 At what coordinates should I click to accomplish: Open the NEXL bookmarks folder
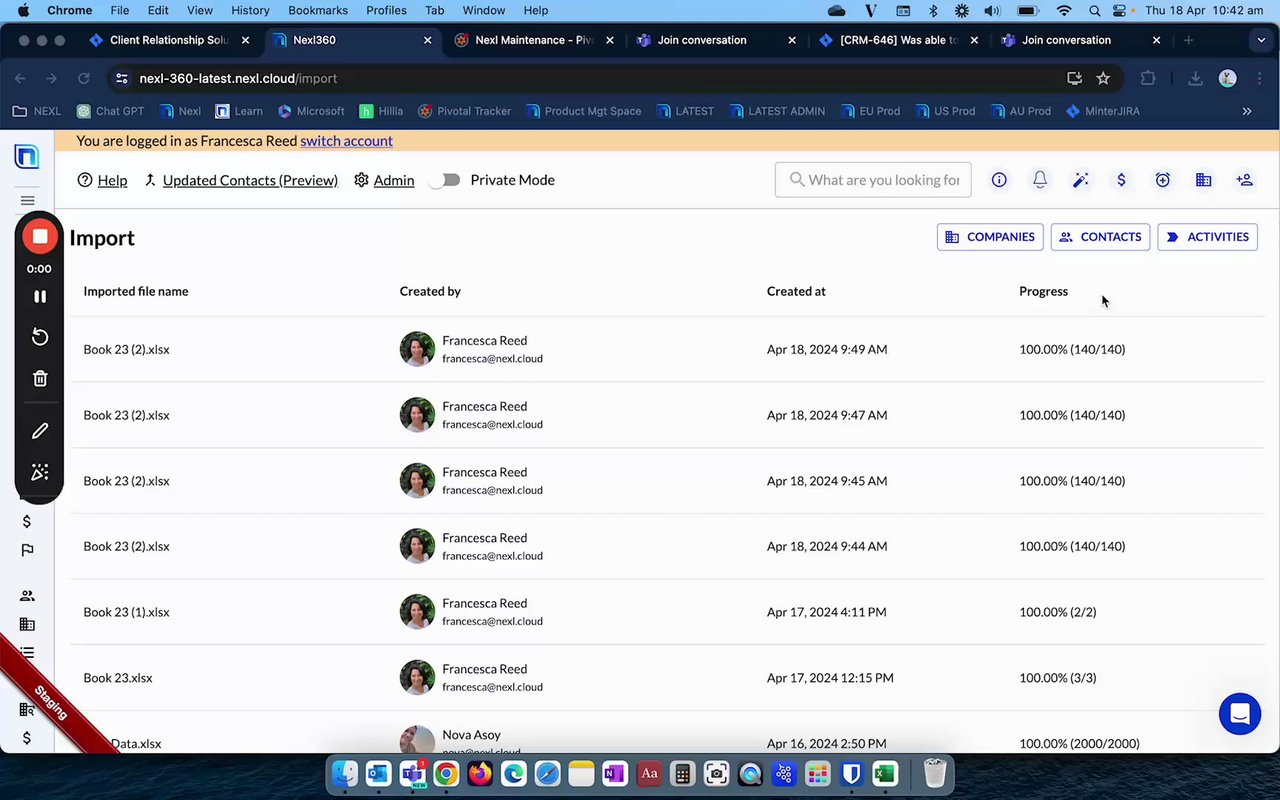coord(37,111)
